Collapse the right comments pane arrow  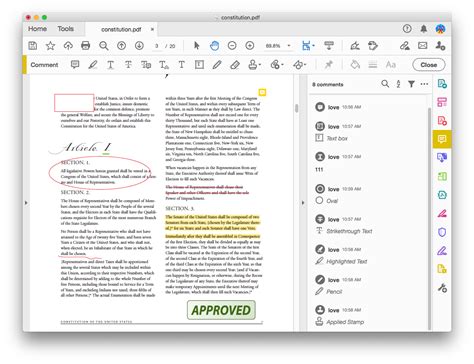click(x=303, y=202)
